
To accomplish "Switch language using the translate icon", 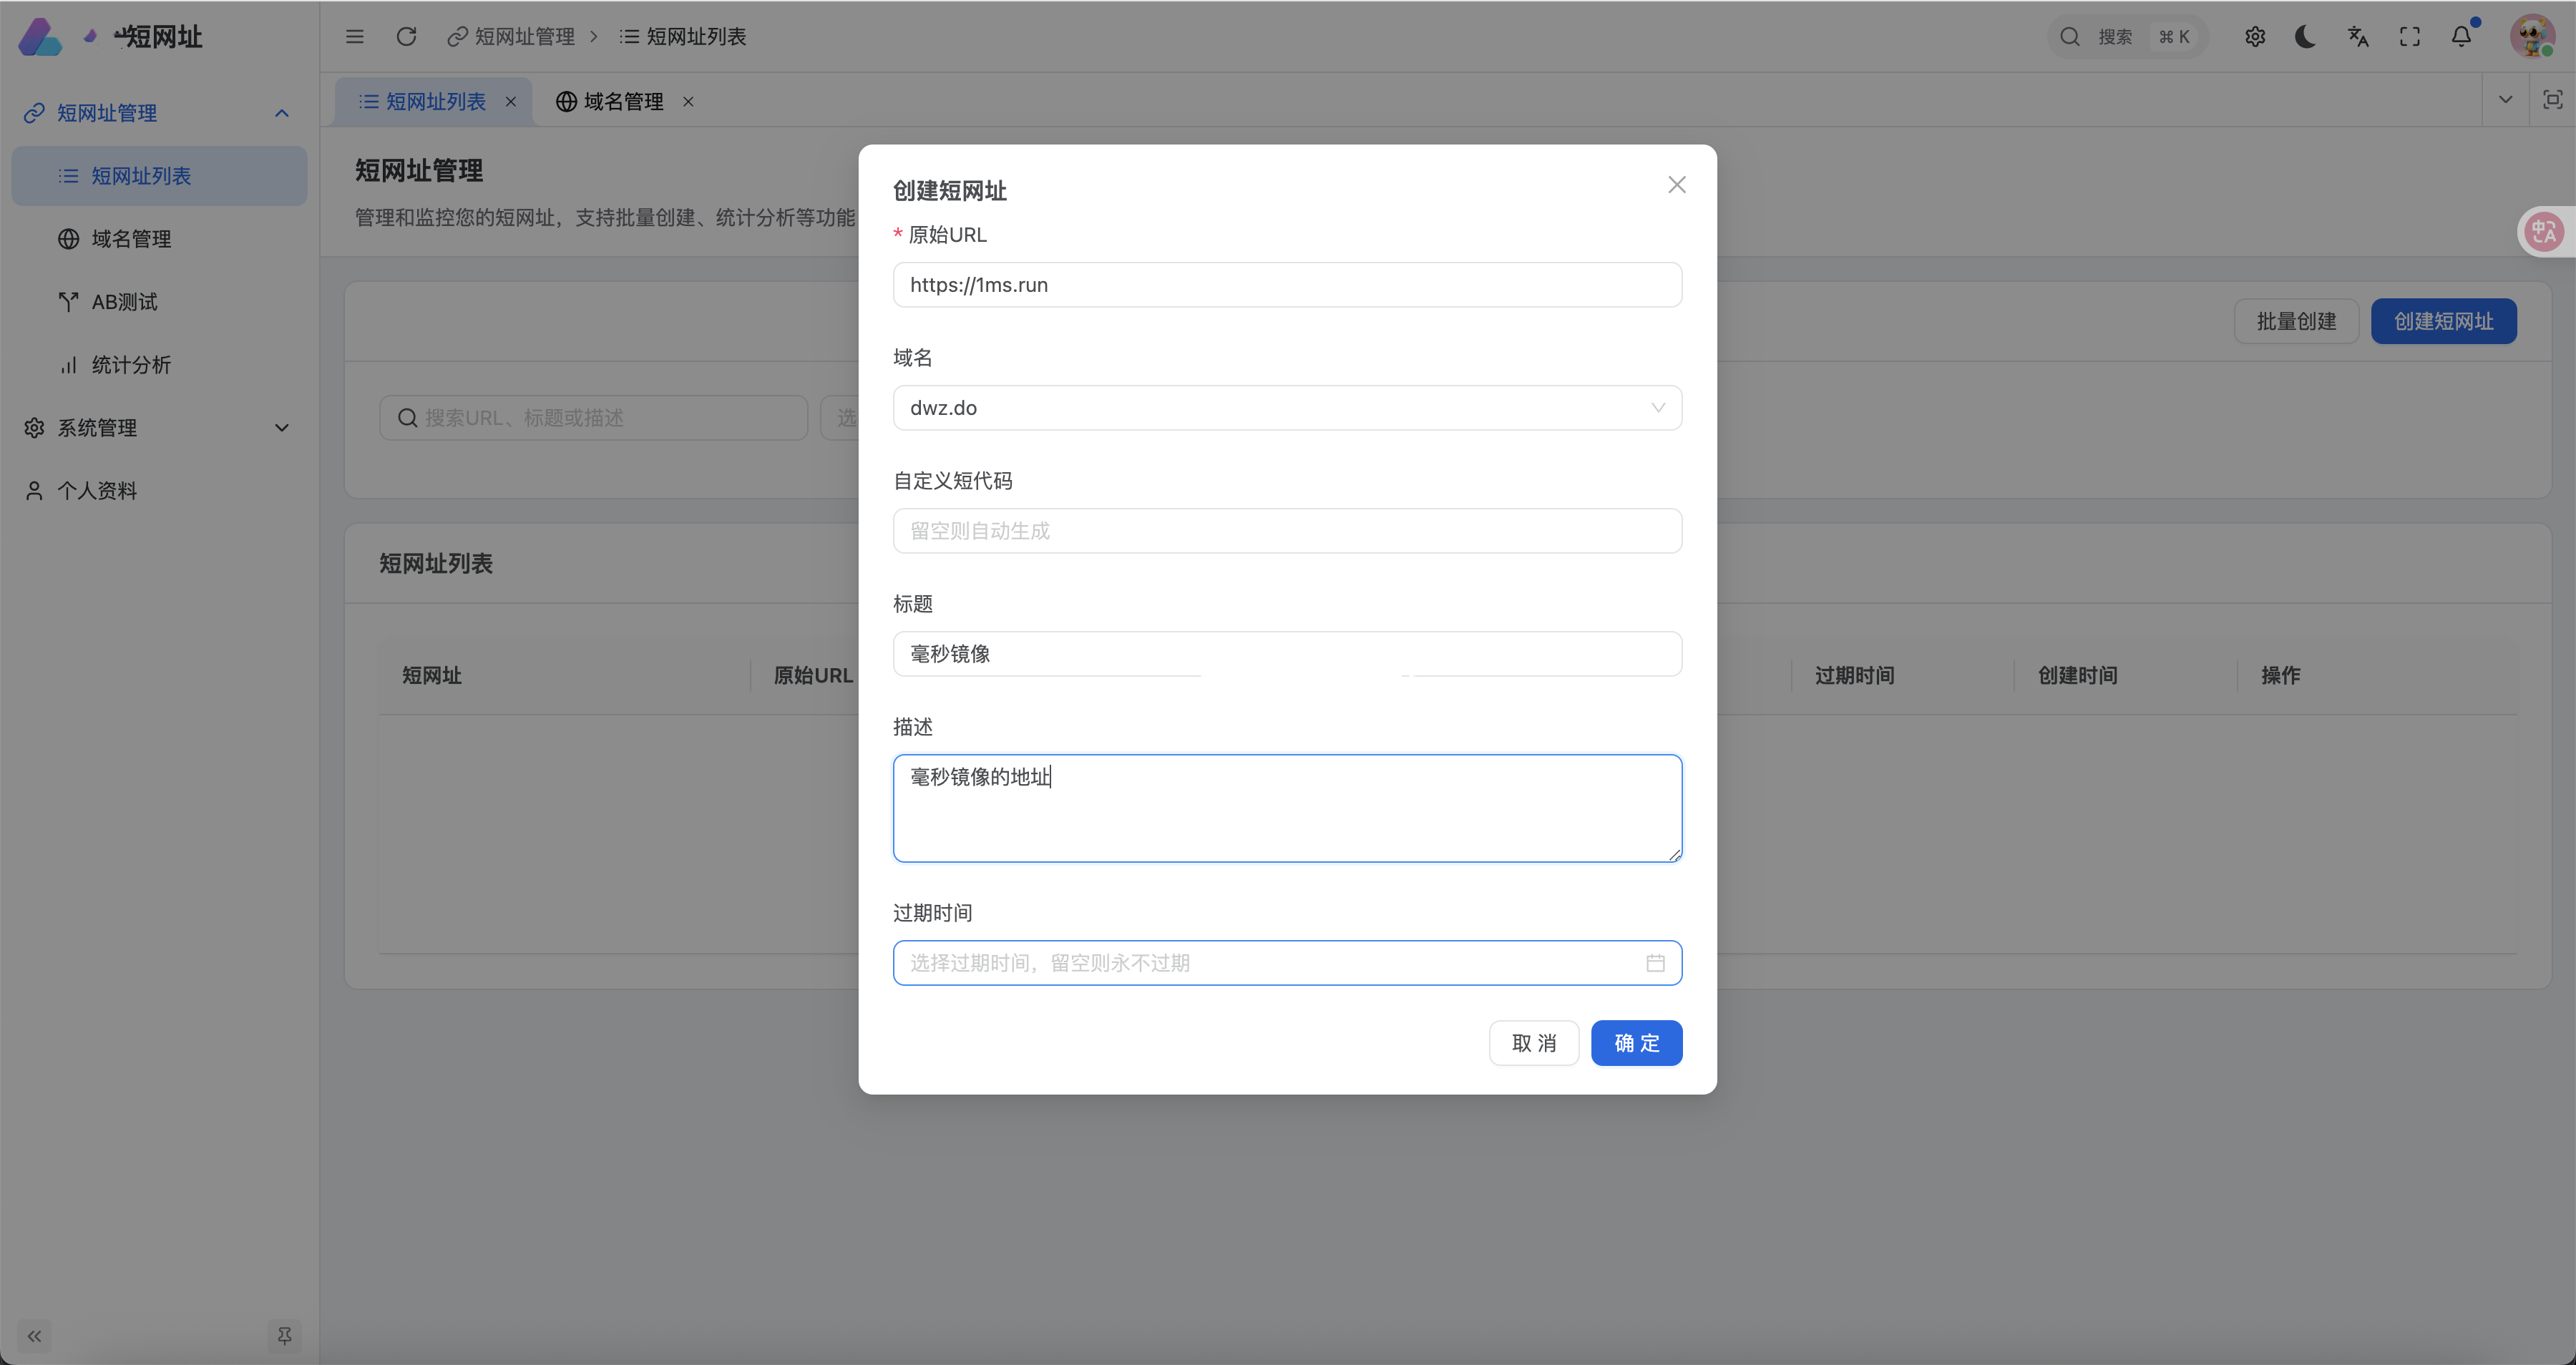I will [x=2357, y=37].
